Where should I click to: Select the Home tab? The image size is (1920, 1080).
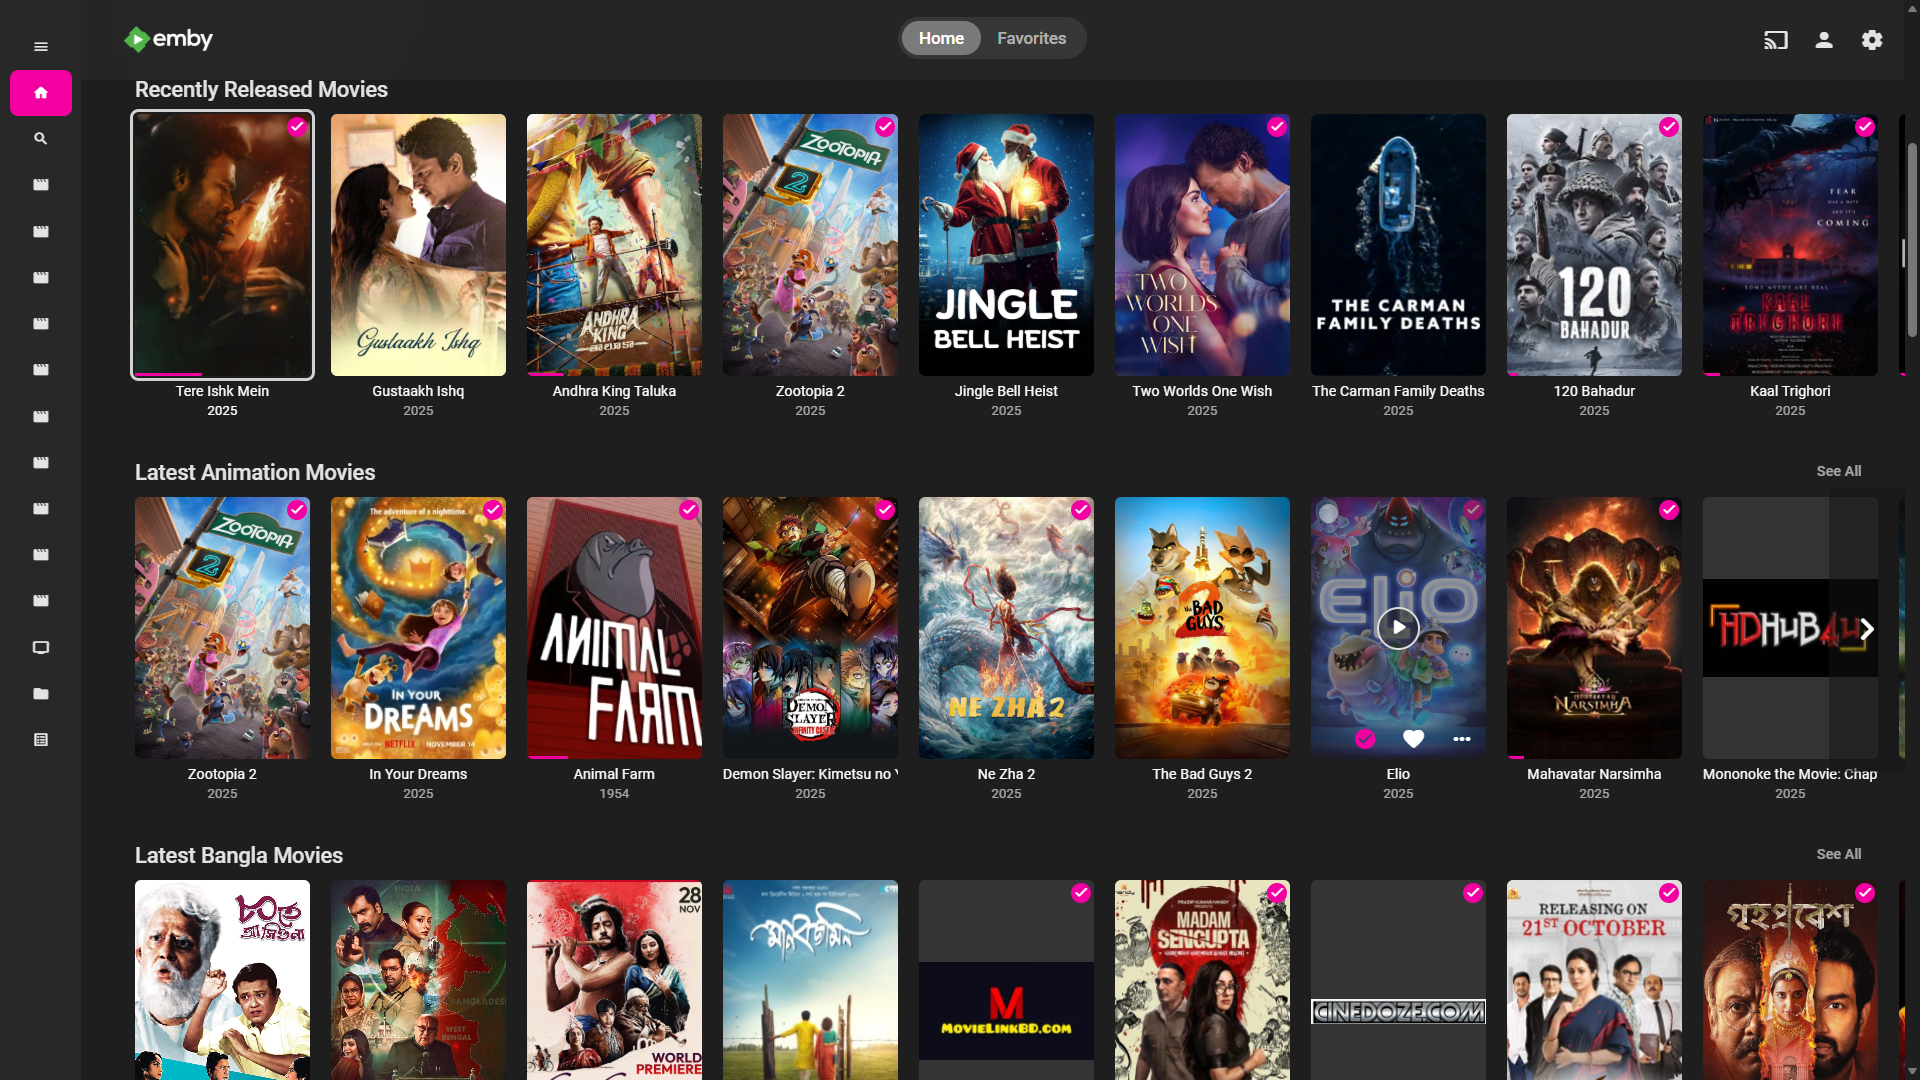click(941, 38)
